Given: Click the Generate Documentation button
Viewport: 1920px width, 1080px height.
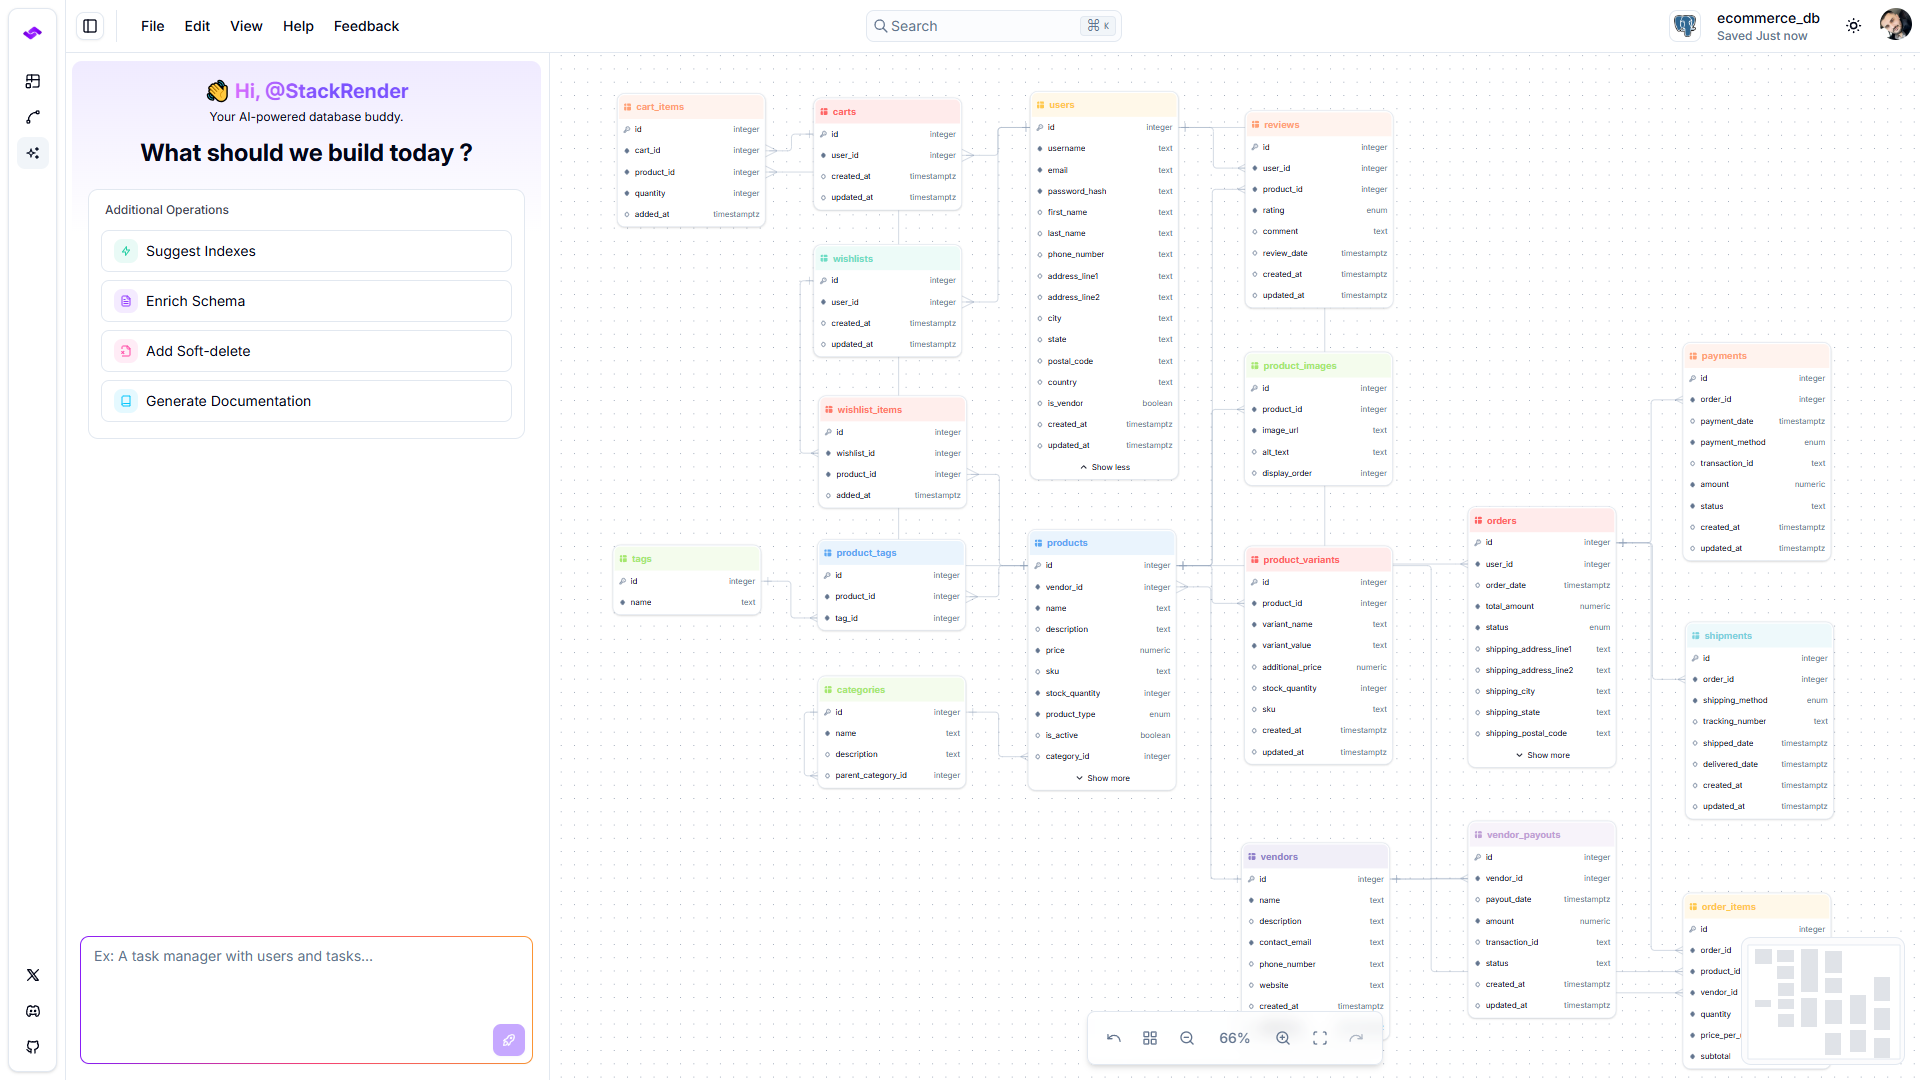Looking at the screenshot, I should [x=306, y=401].
